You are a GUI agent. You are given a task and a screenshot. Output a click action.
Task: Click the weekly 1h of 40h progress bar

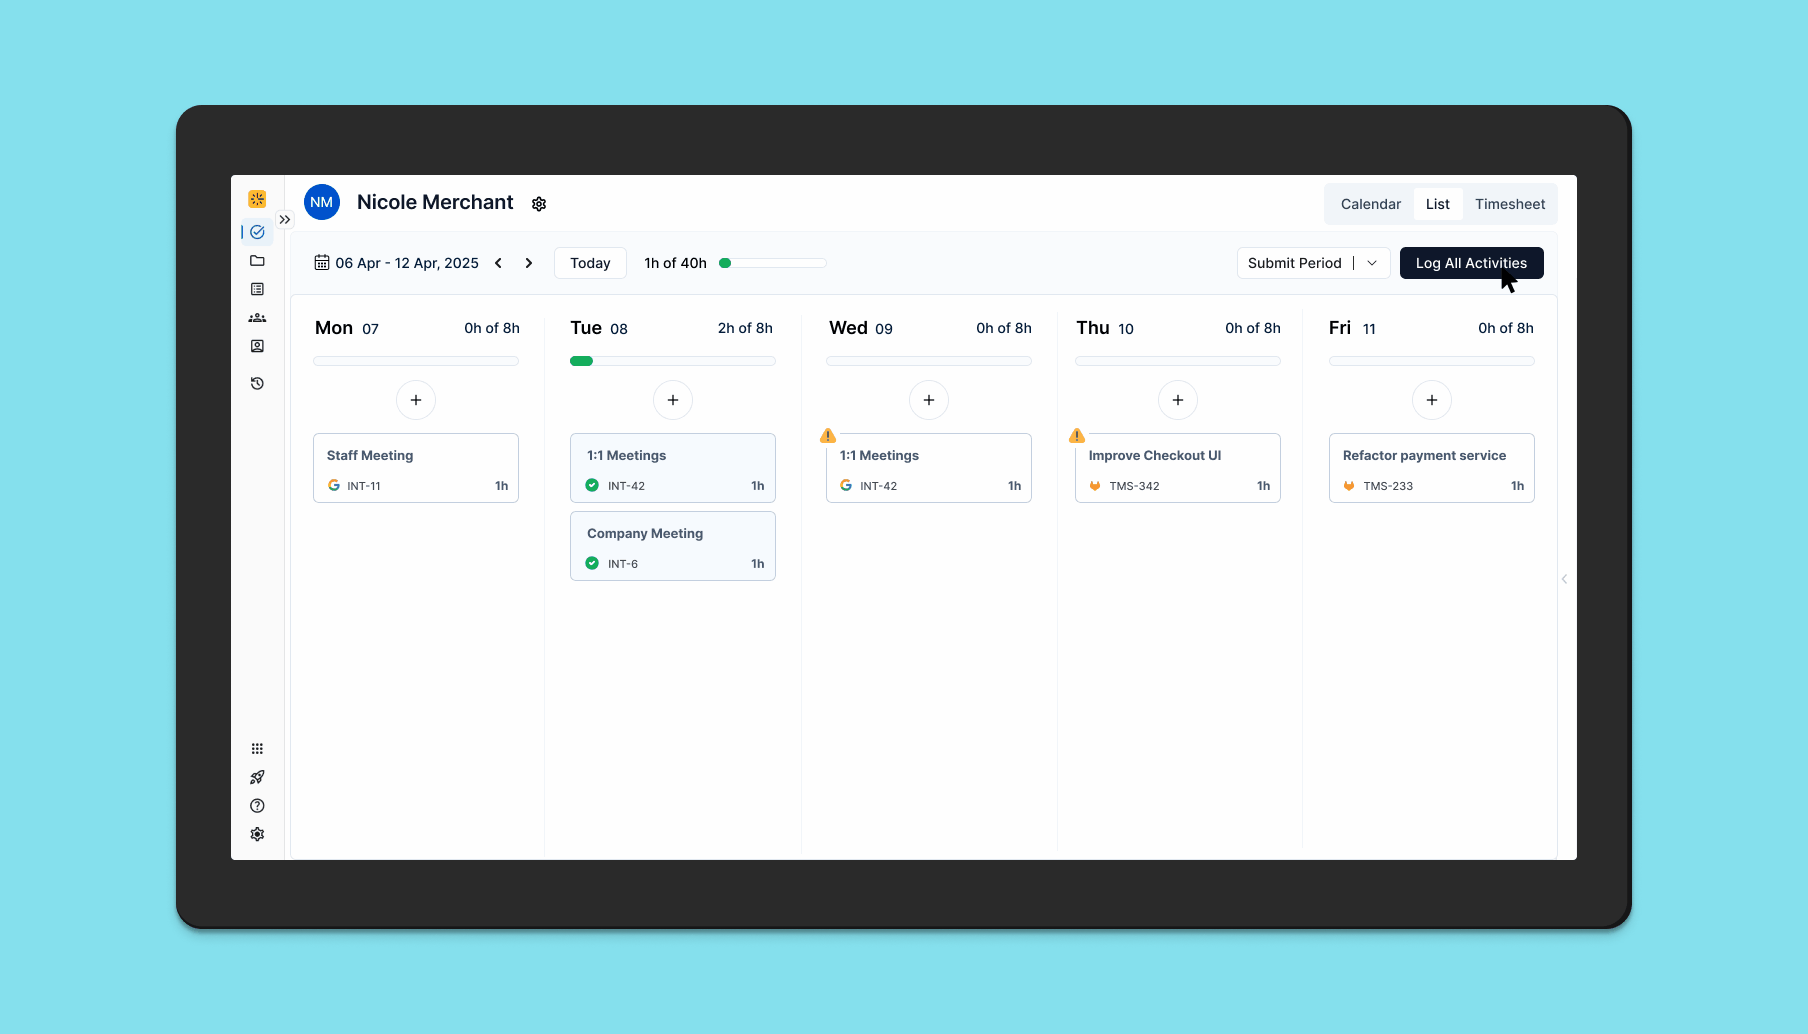point(772,263)
